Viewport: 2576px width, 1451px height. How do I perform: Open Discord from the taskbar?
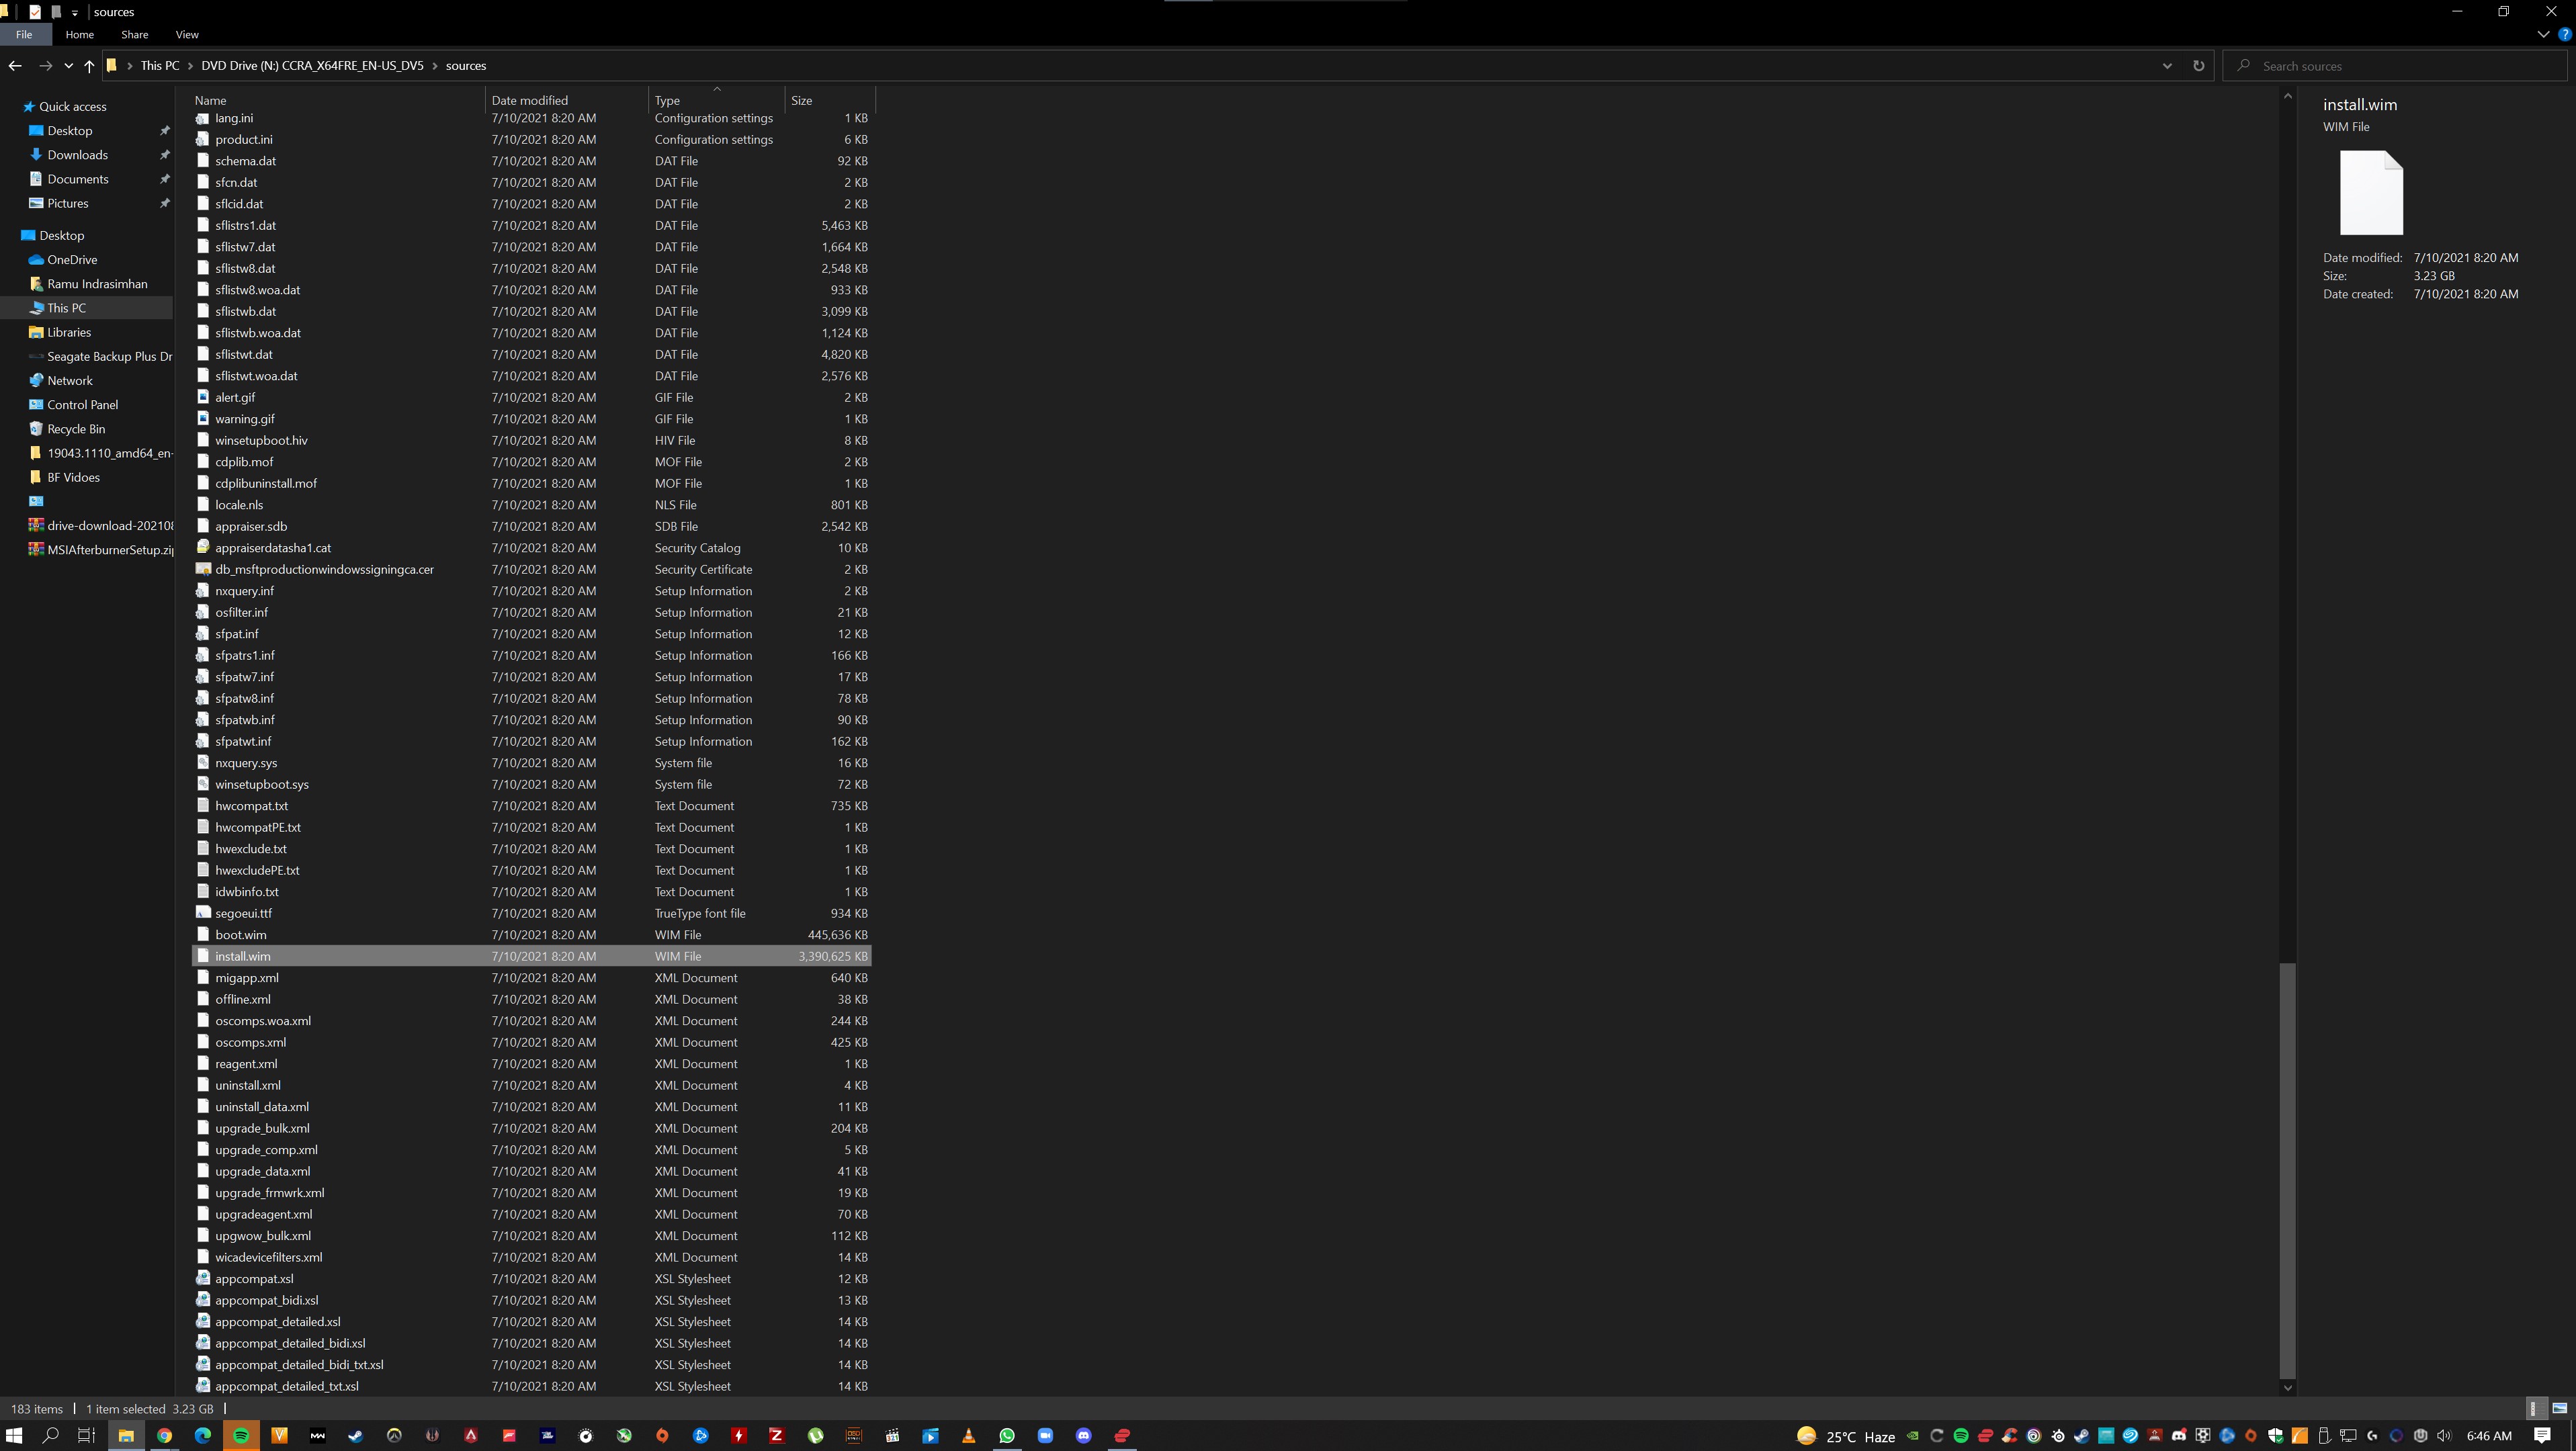1083,1435
